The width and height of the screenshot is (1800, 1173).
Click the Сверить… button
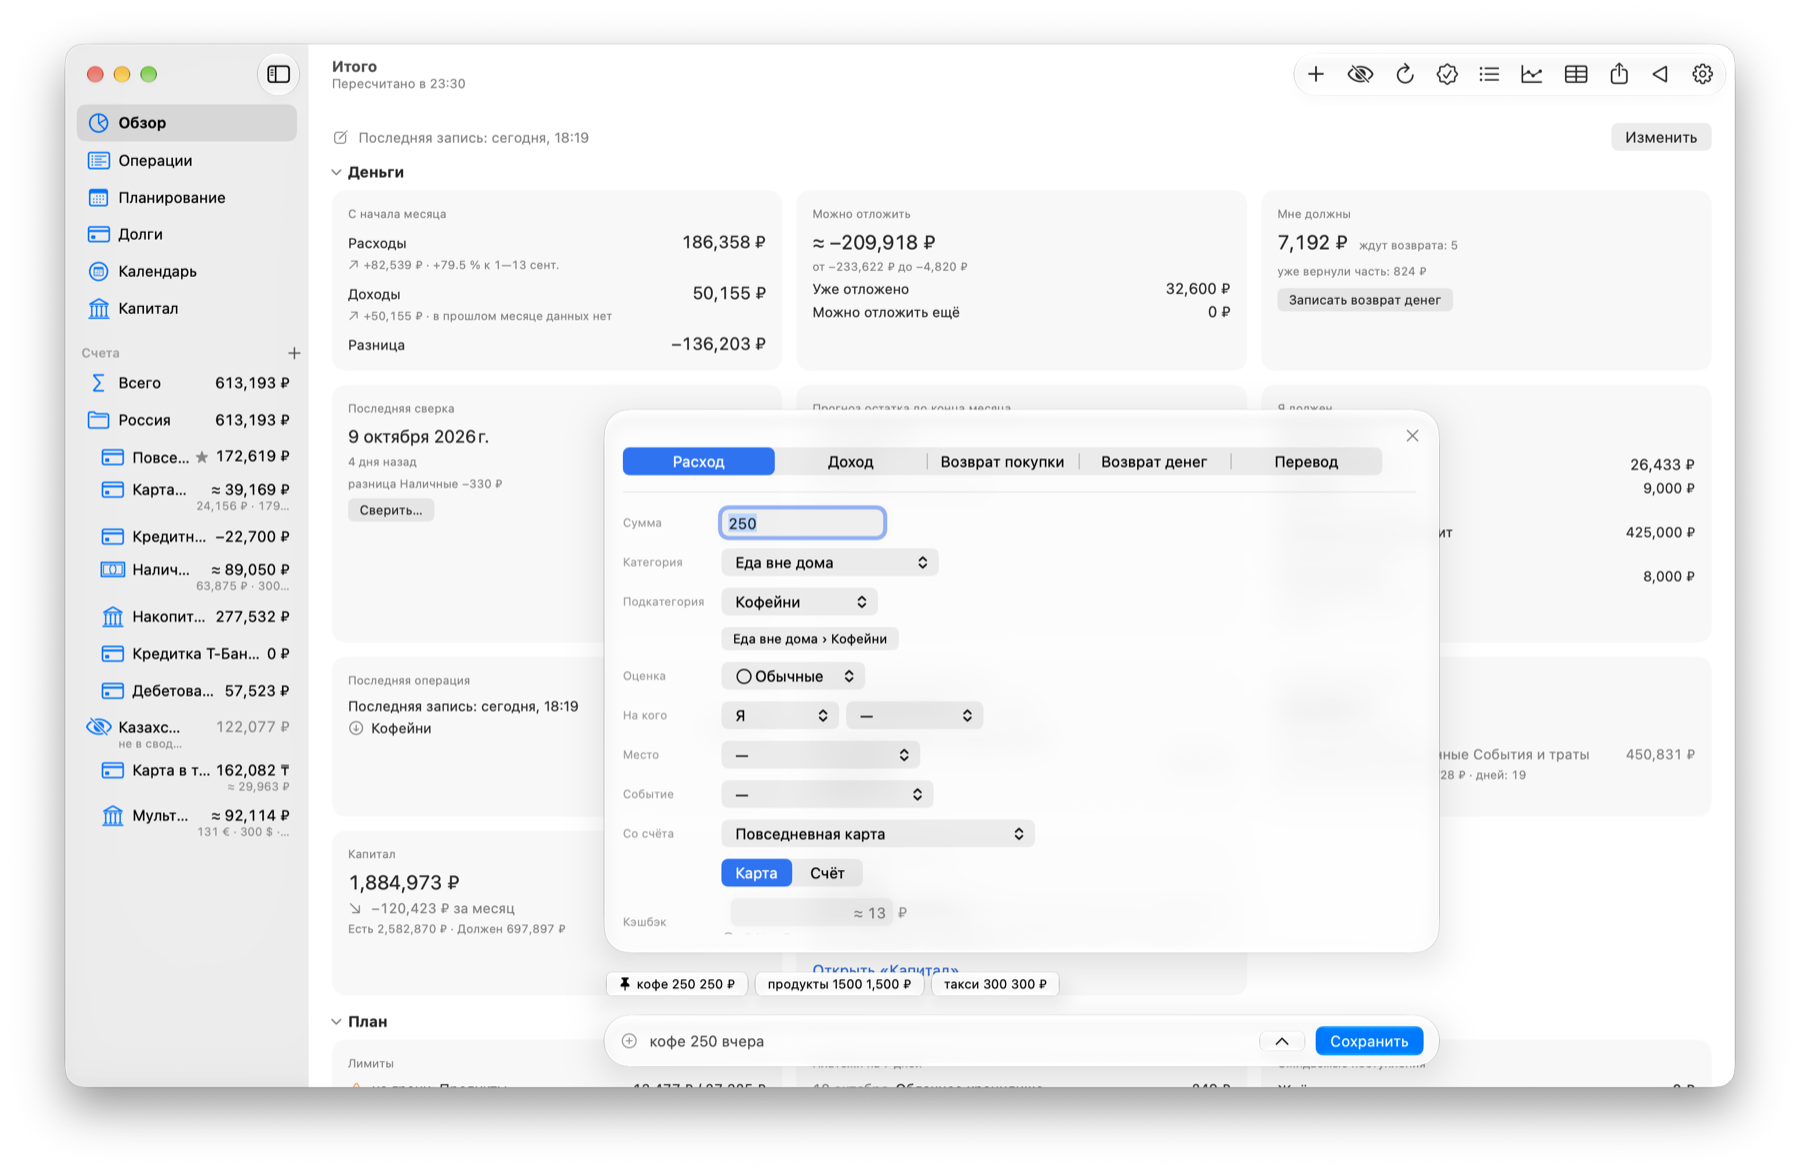(x=391, y=510)
